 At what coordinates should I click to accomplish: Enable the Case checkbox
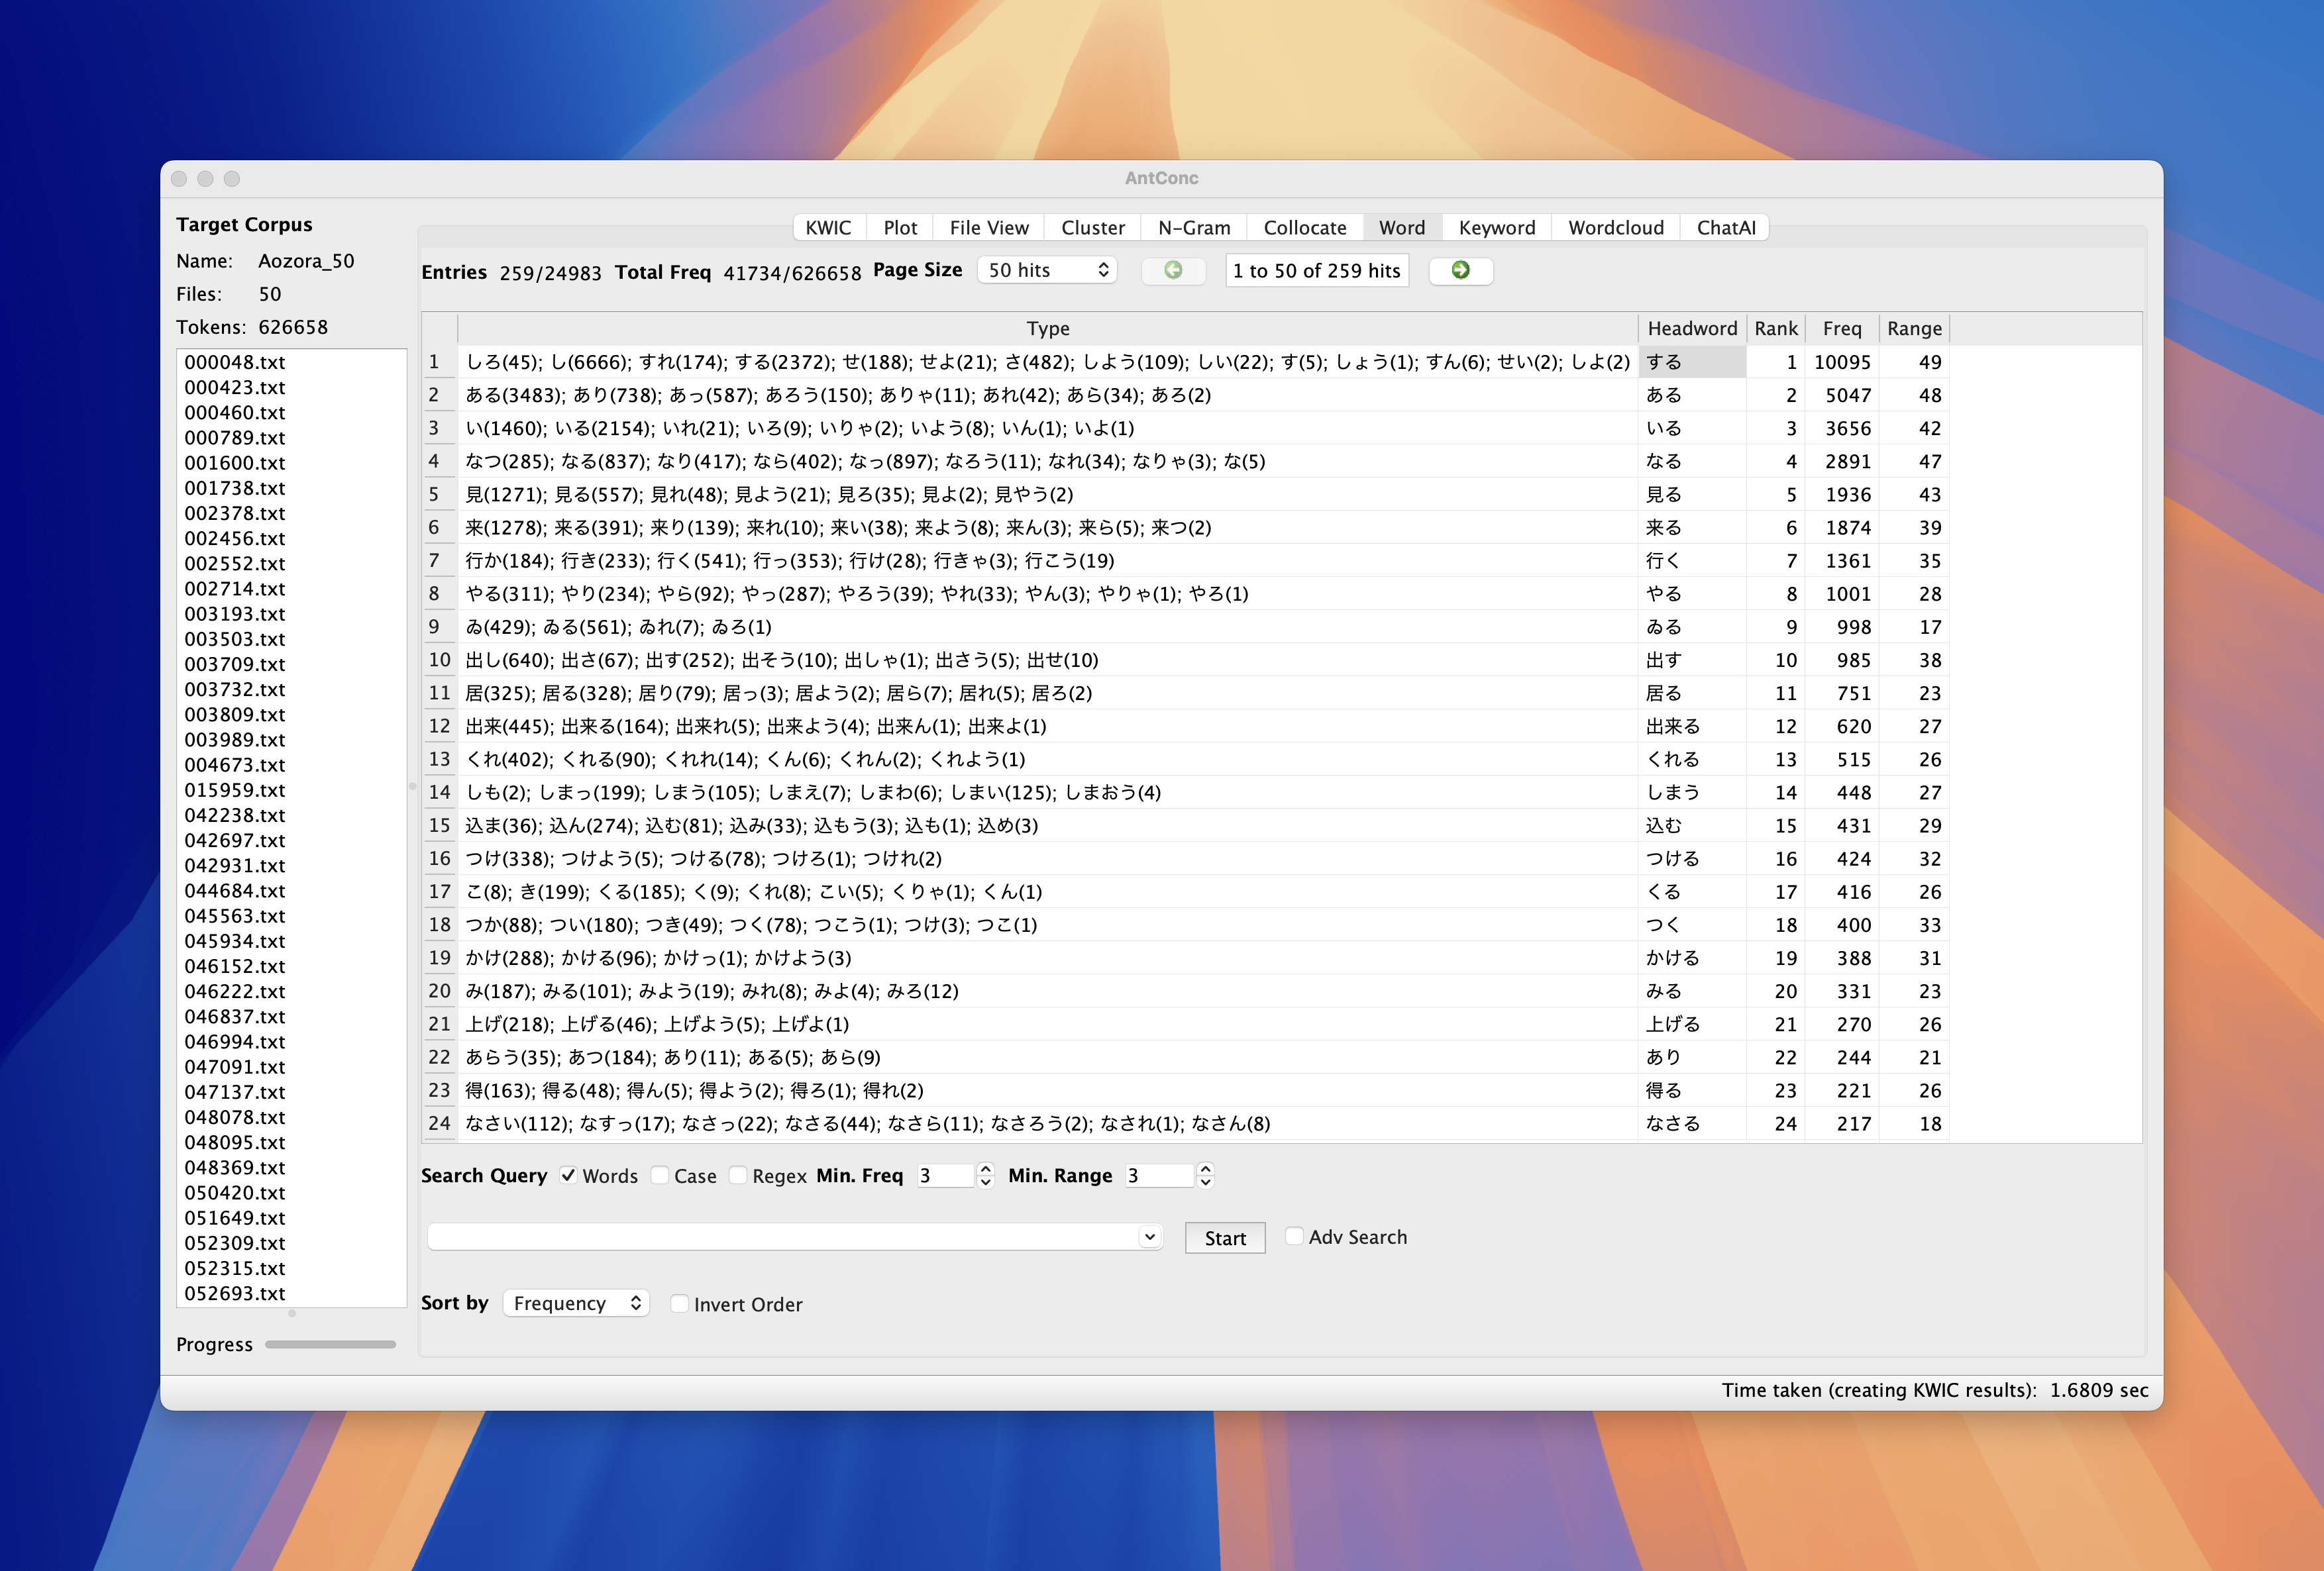(x=660, y=1175)
